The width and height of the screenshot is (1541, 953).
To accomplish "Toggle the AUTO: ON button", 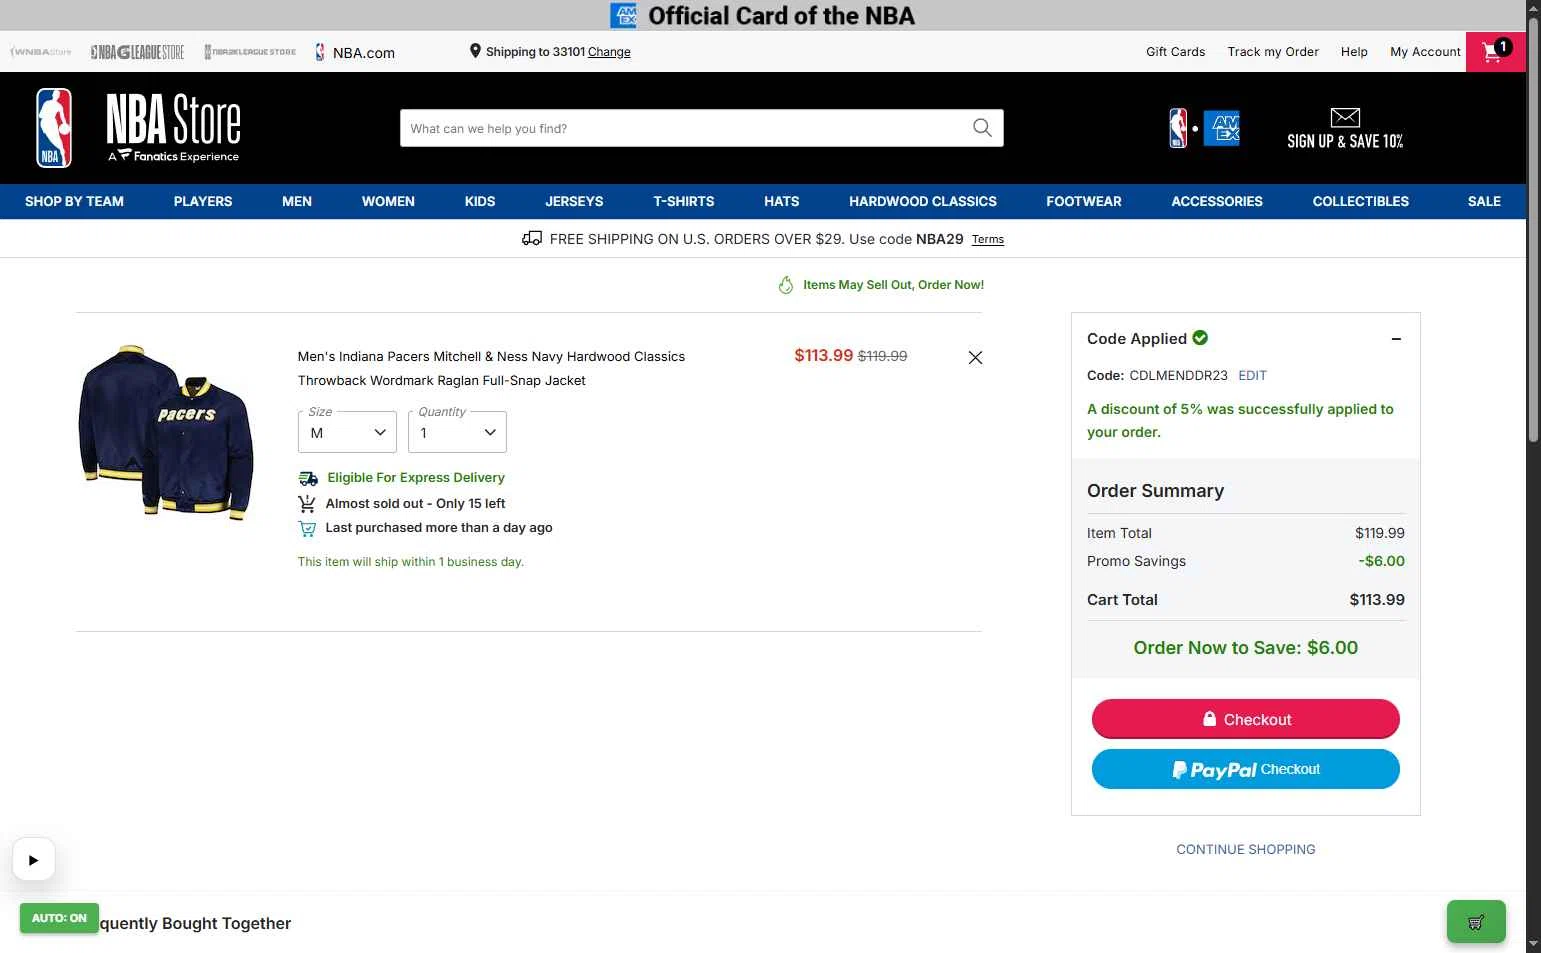I will pyautogui.click(x=59, y=918).
